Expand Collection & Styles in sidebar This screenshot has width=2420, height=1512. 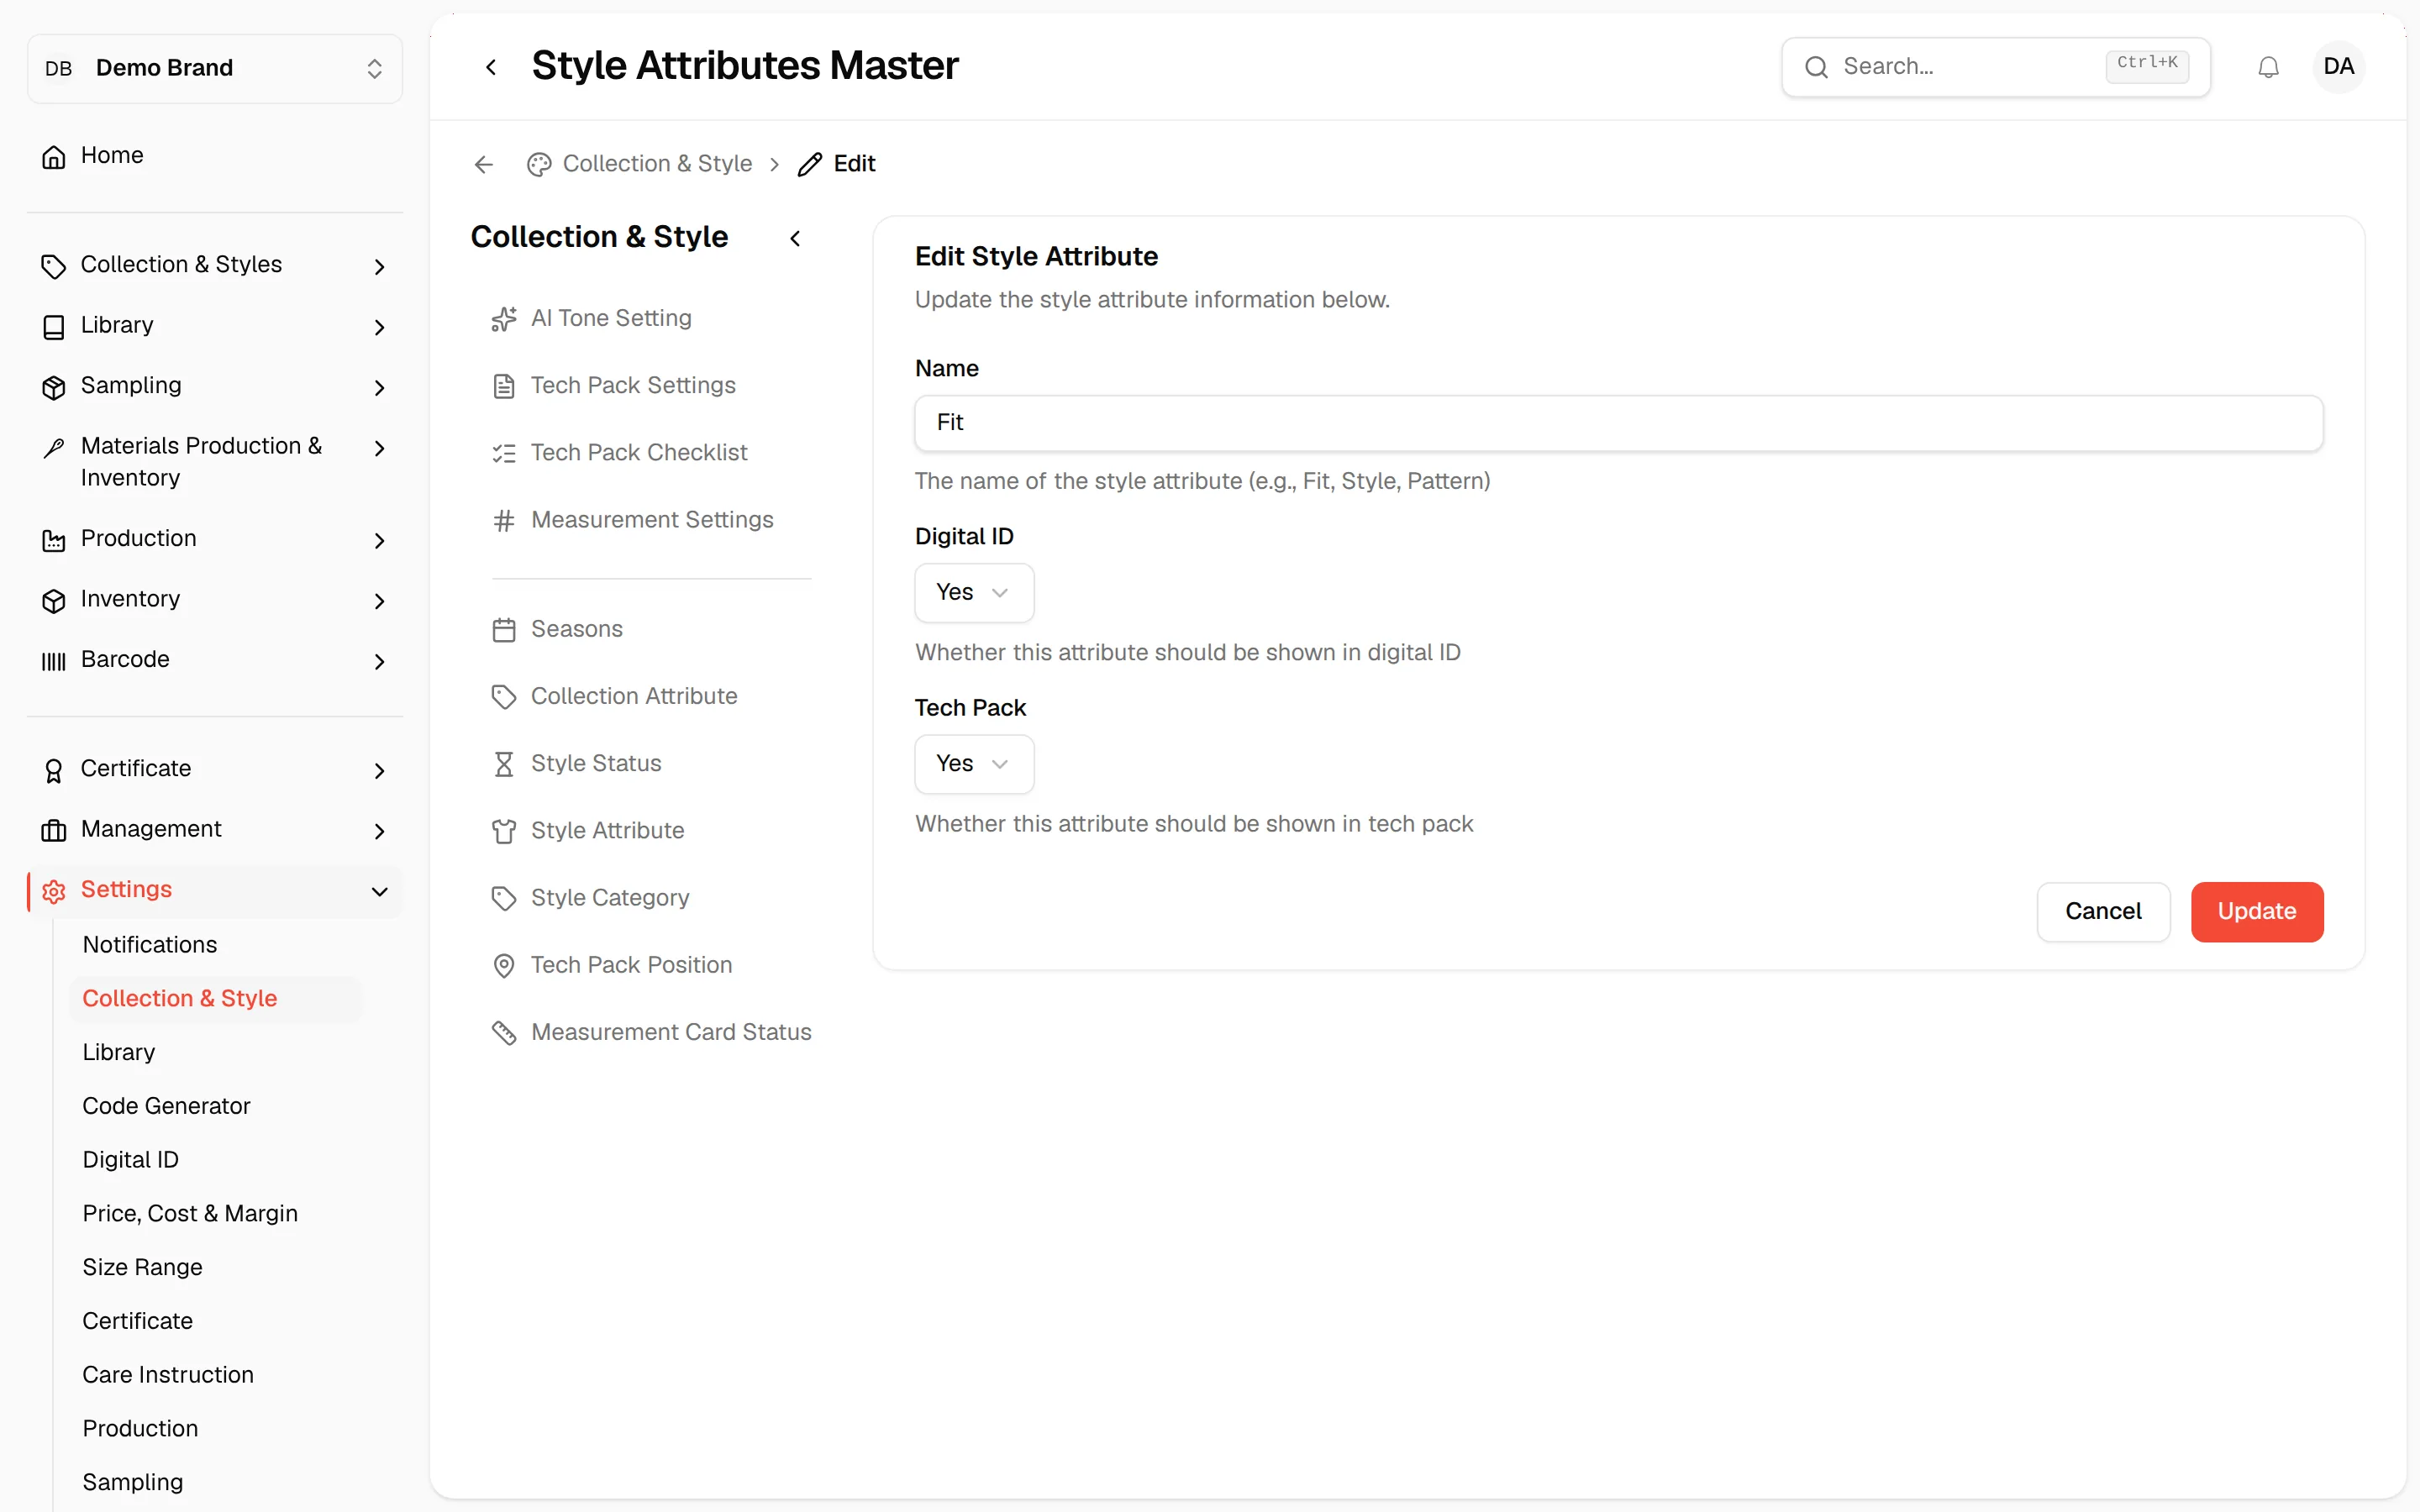(215, 265)
